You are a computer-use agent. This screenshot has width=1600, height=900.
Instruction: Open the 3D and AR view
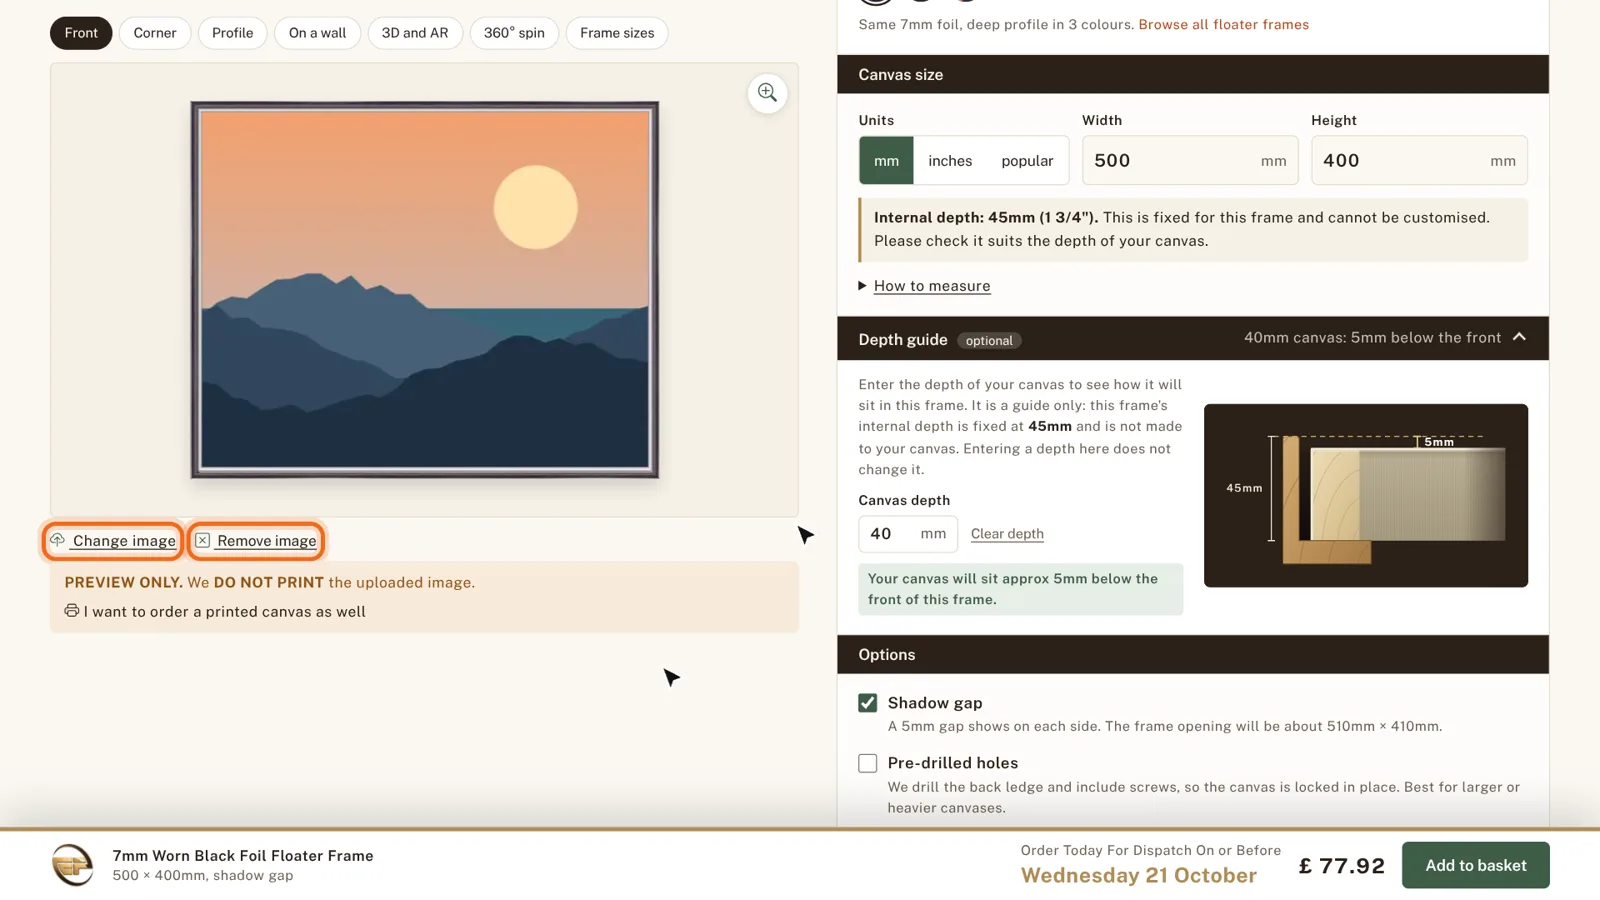click(x=415, y=33)
